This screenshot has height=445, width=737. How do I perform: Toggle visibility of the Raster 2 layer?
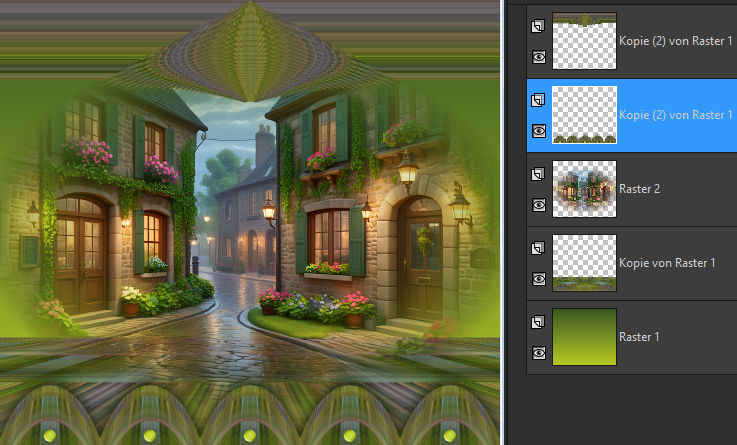point(539,205)
